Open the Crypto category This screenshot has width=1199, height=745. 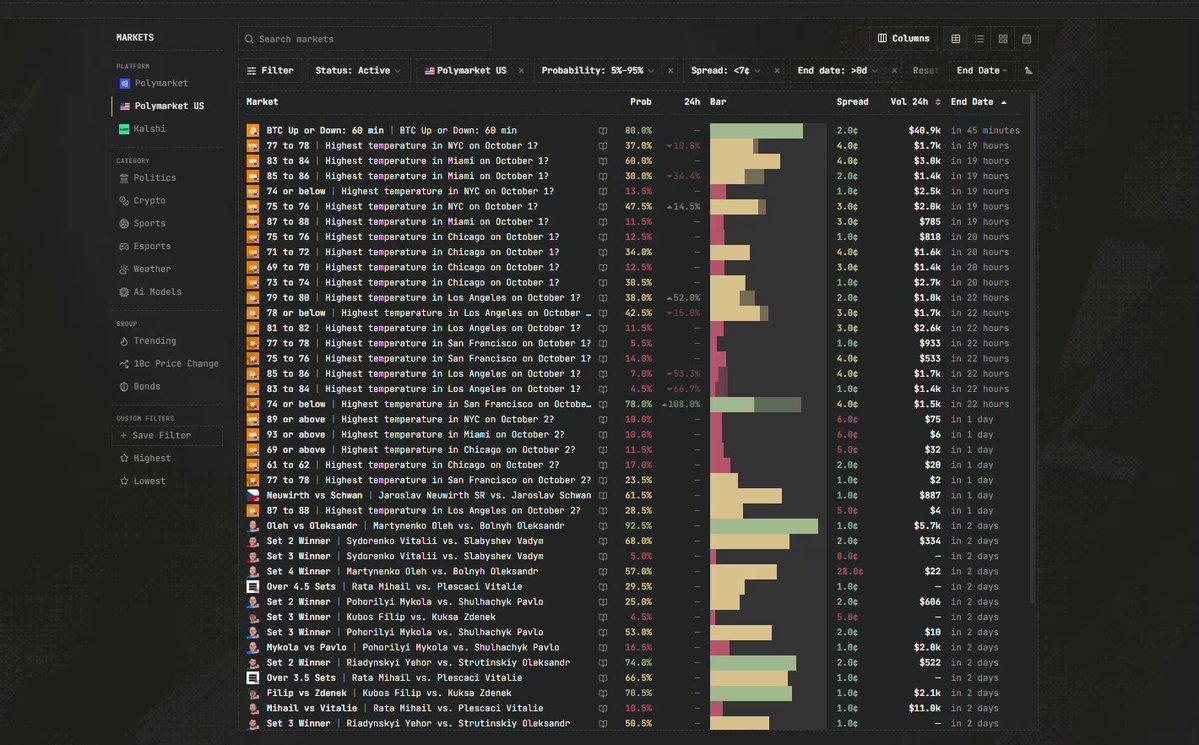[142, 201]
